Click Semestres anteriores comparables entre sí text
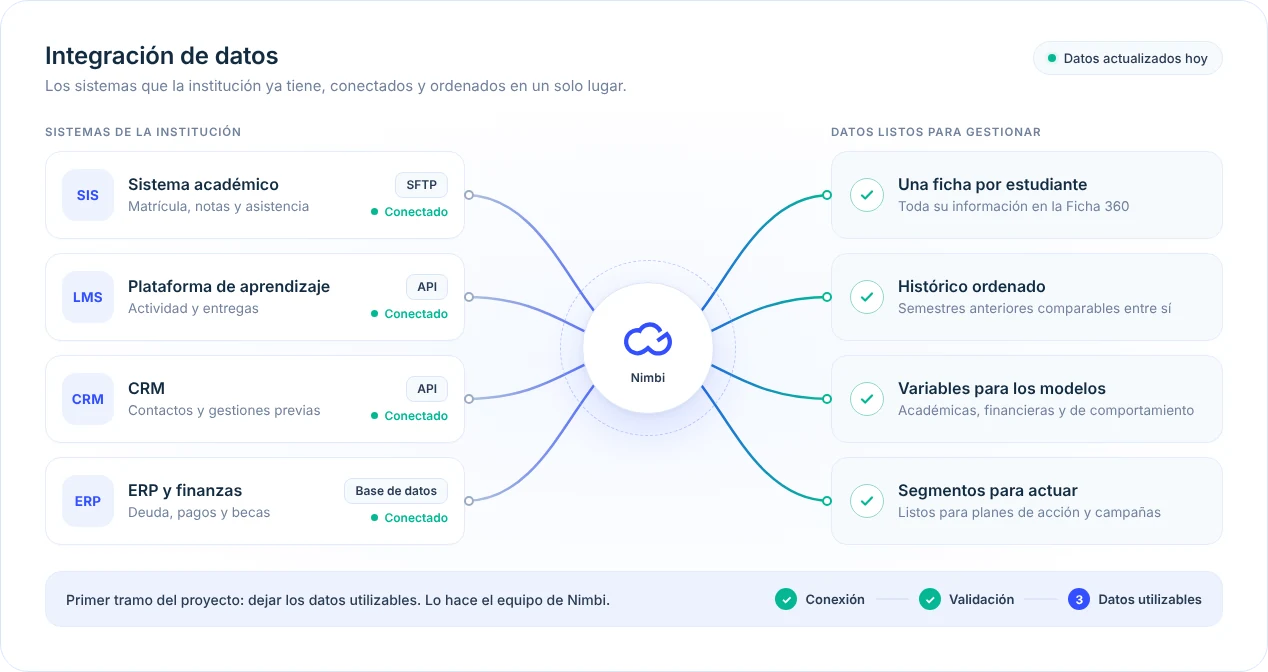Viewport: 1268px width, 672px height. [x=1034, y=309]
